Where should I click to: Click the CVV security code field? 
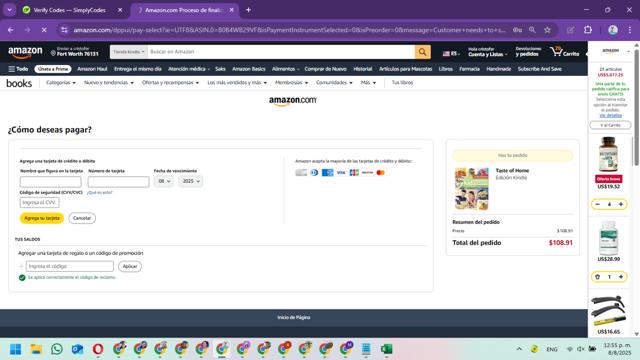coord(39,202)
